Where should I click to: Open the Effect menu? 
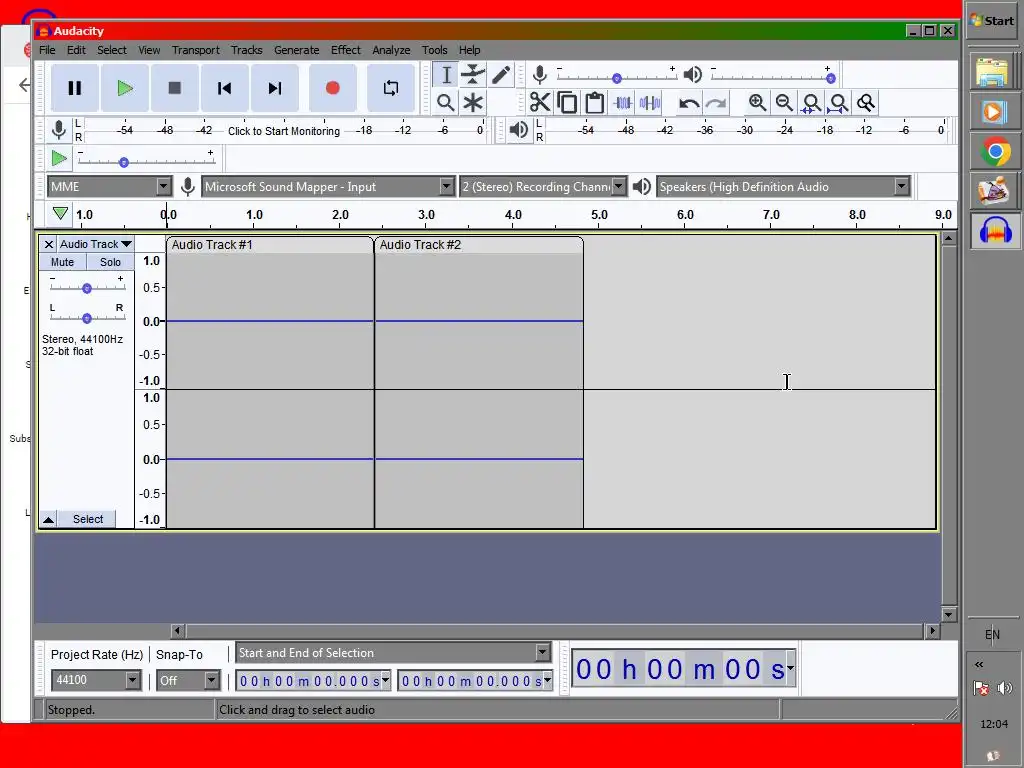(x=345, y=50)
